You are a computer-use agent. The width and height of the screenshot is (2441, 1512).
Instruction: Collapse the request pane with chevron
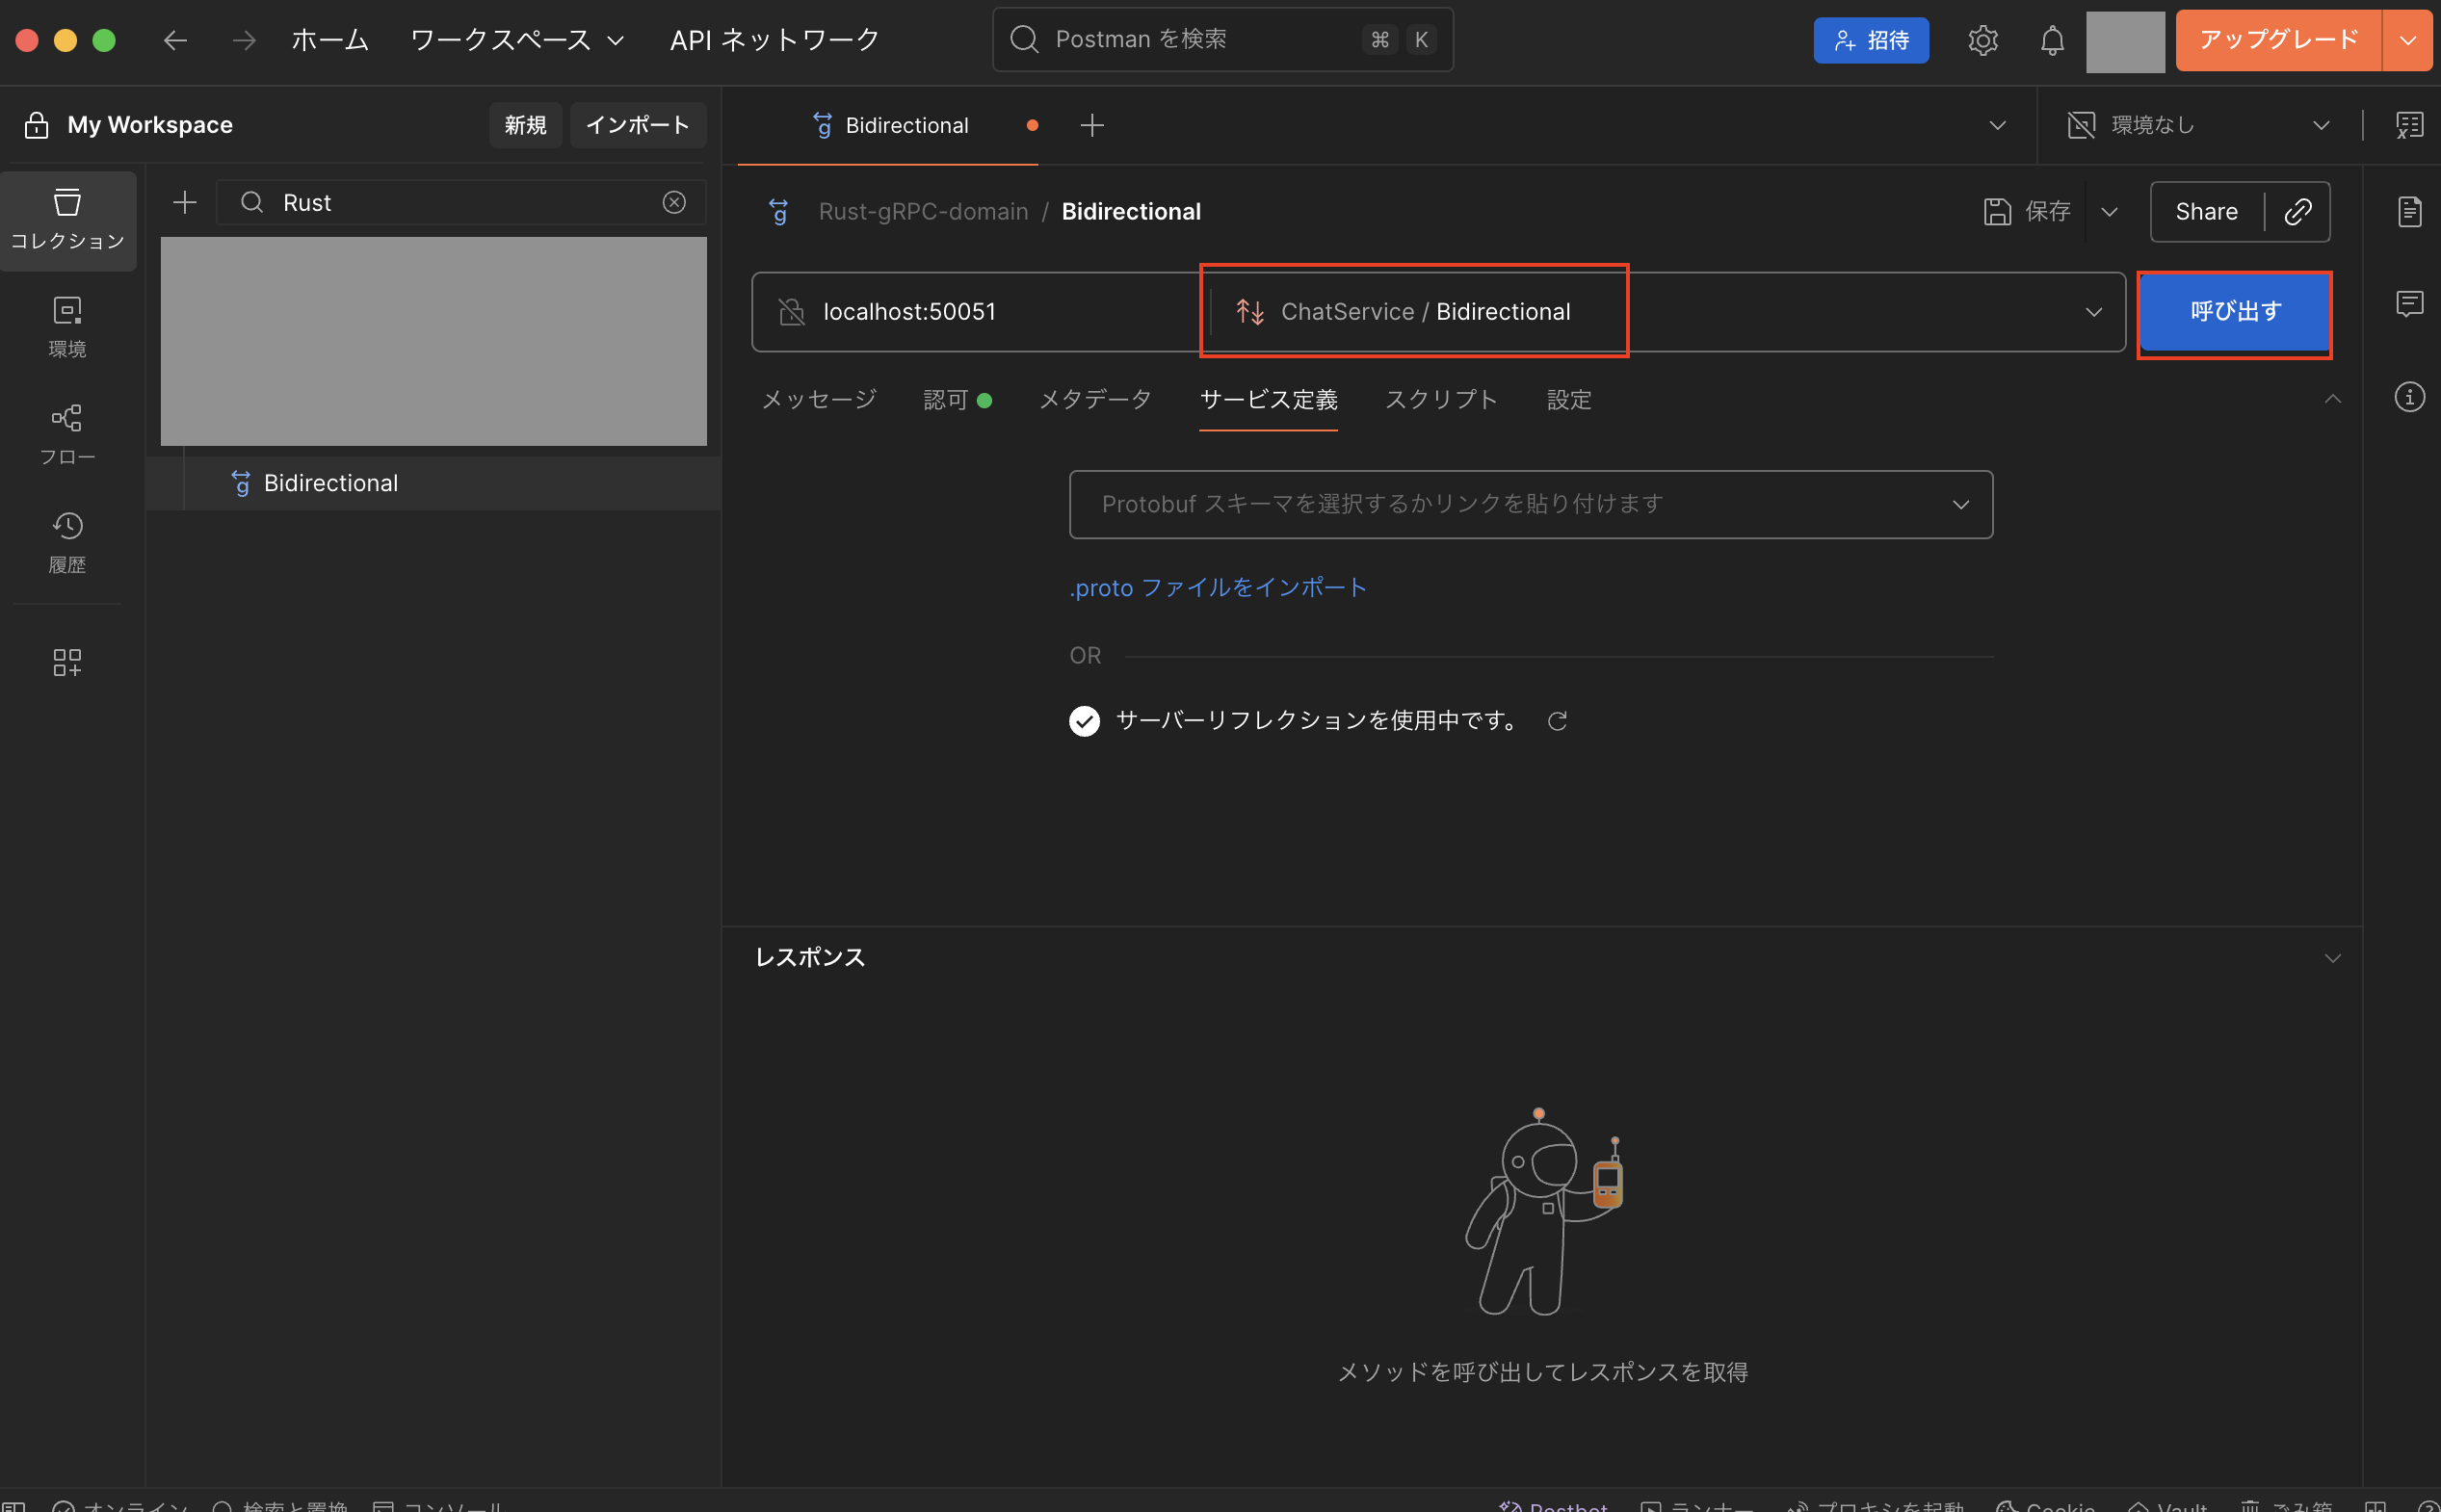click(2332, 399)
